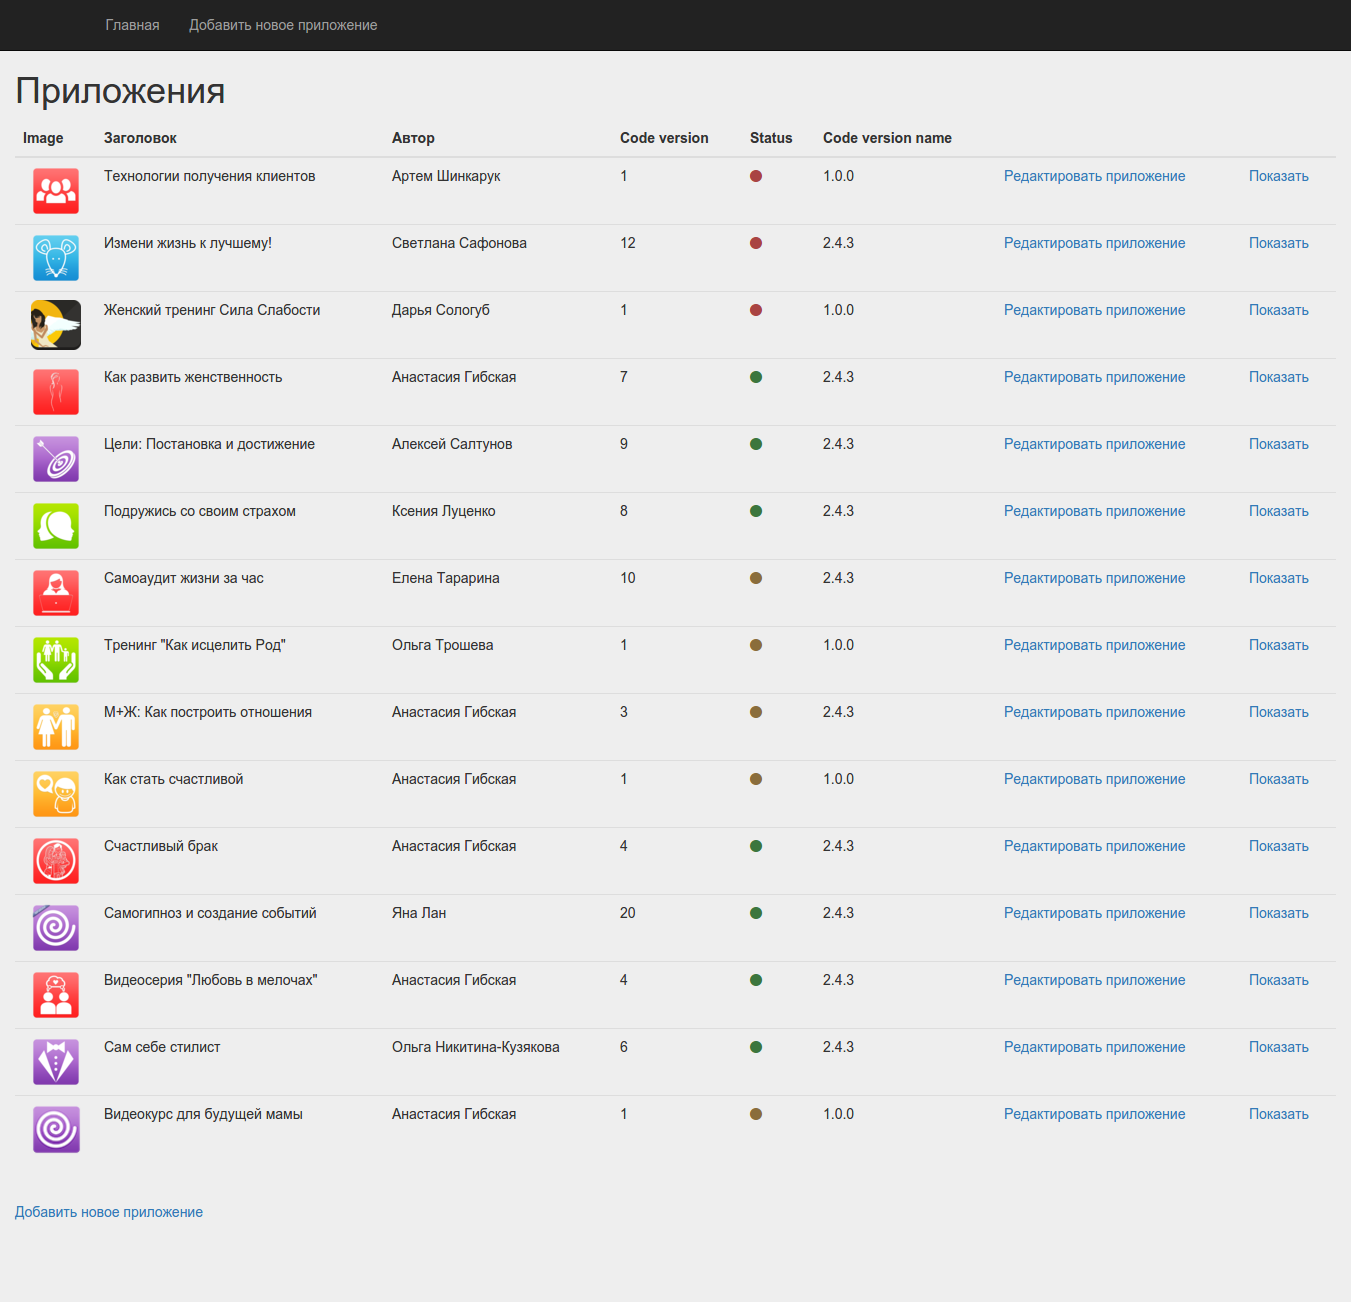Edit the app 'Сам себе стилист'
Image resolution: width=1351 pixels, height=1302 pixels.
click(1094, 1047)
